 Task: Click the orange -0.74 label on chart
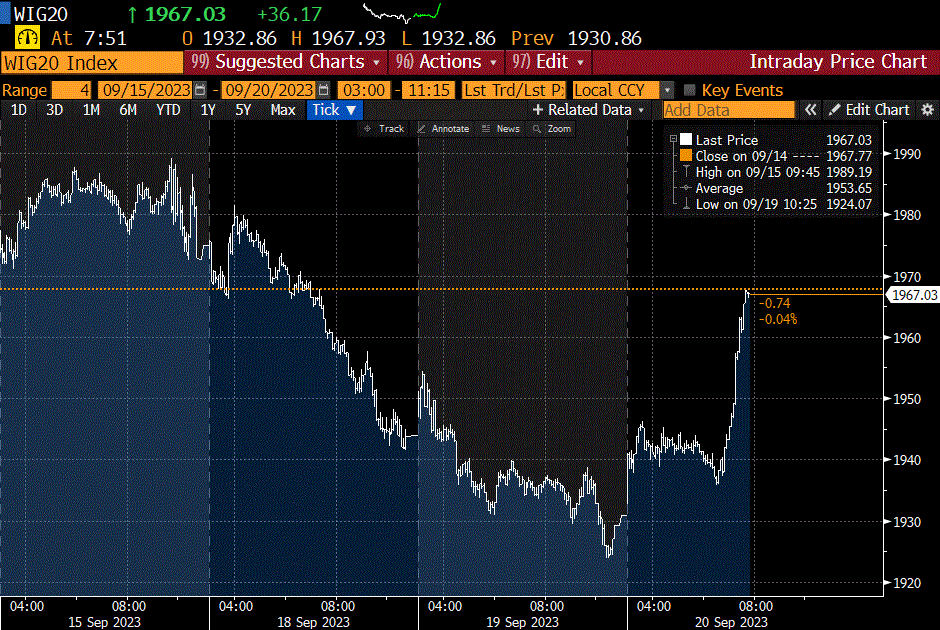point(775,303)
